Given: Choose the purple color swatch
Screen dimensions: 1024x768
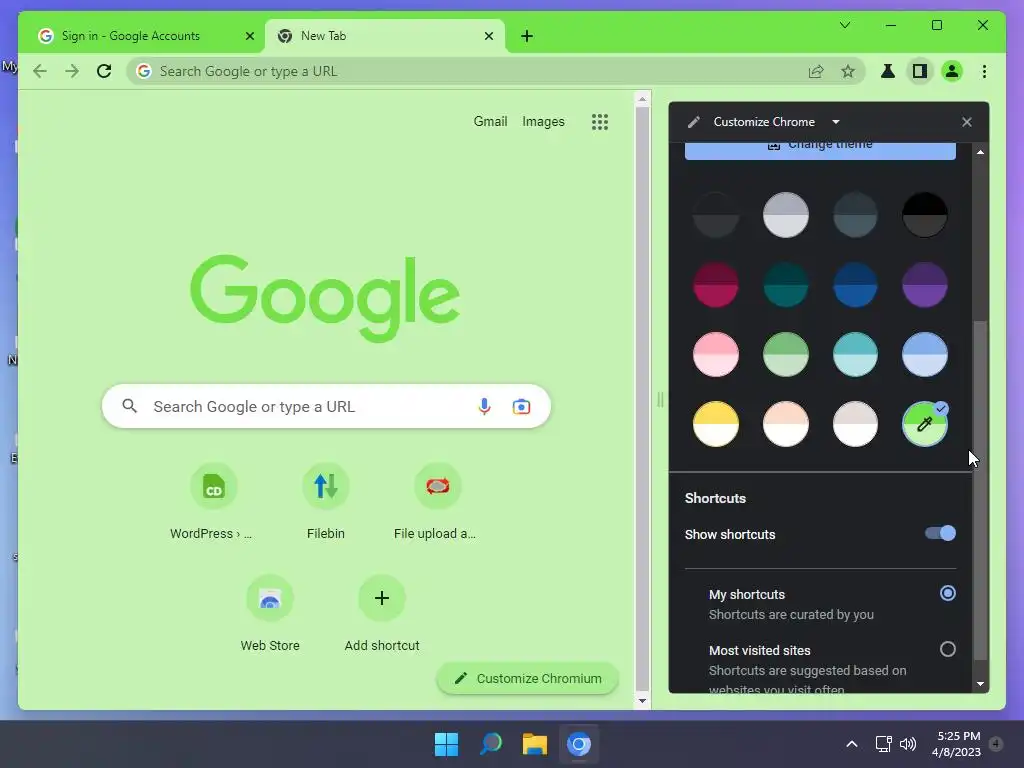Looking at the screenshot, I should pyautogui.click(x=925, y=285).
